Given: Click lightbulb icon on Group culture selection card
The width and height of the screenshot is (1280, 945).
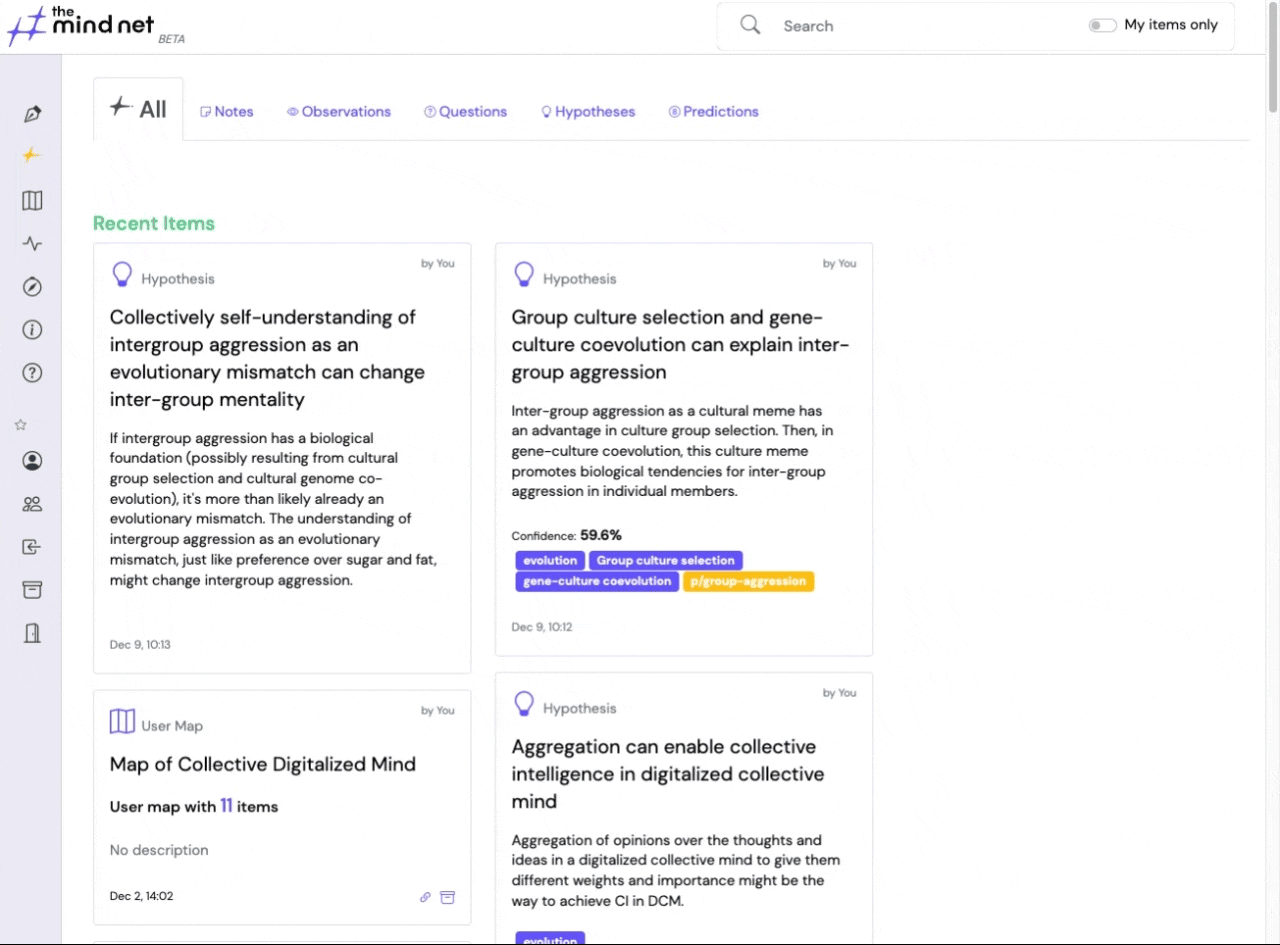Looking at the screenshot, I should coord(524,274).
